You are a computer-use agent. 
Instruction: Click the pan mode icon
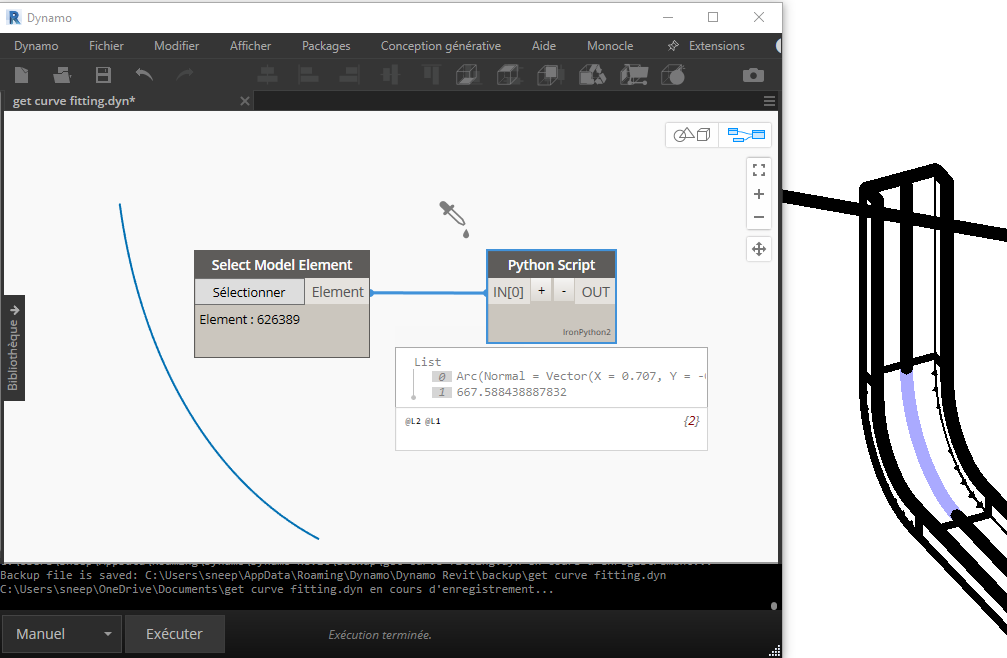[759, 249]
